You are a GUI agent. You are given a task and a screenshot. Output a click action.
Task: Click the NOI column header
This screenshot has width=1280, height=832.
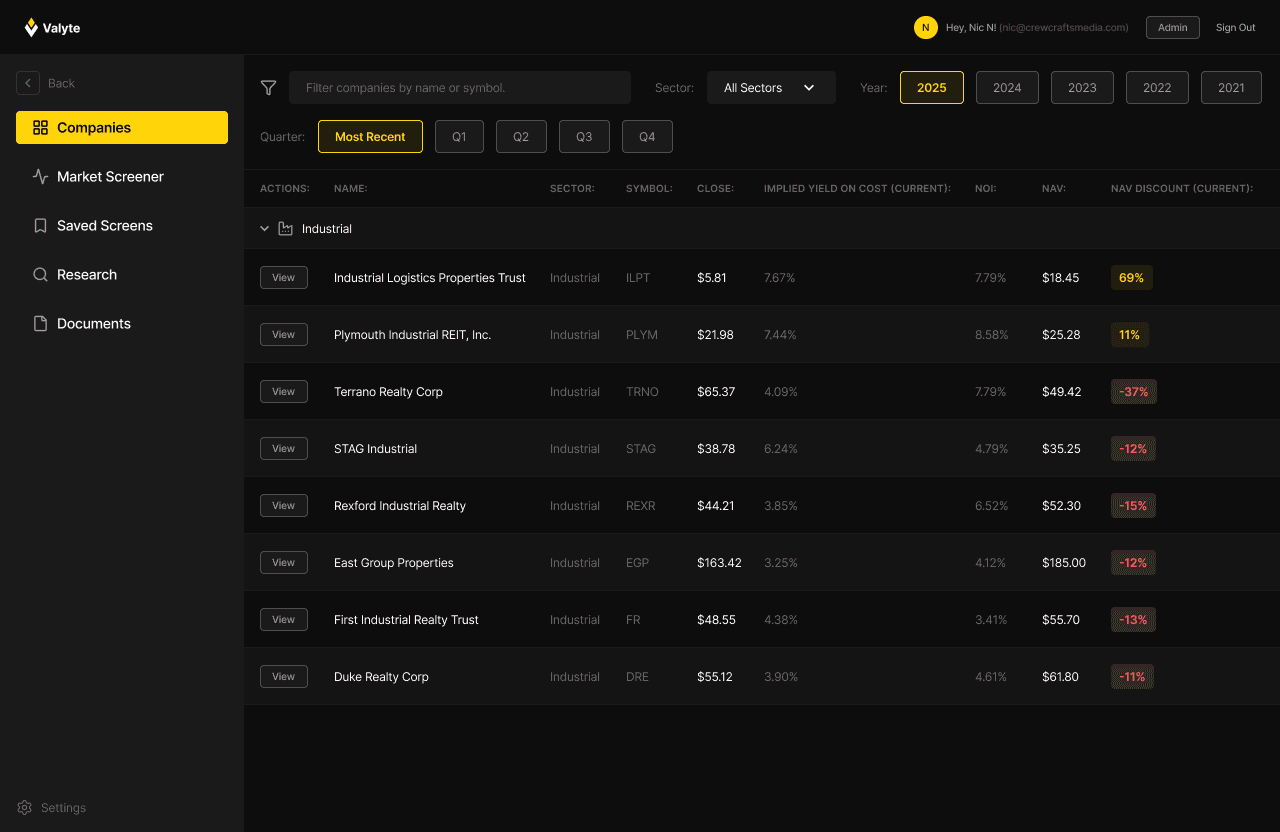tap(986, 189)
